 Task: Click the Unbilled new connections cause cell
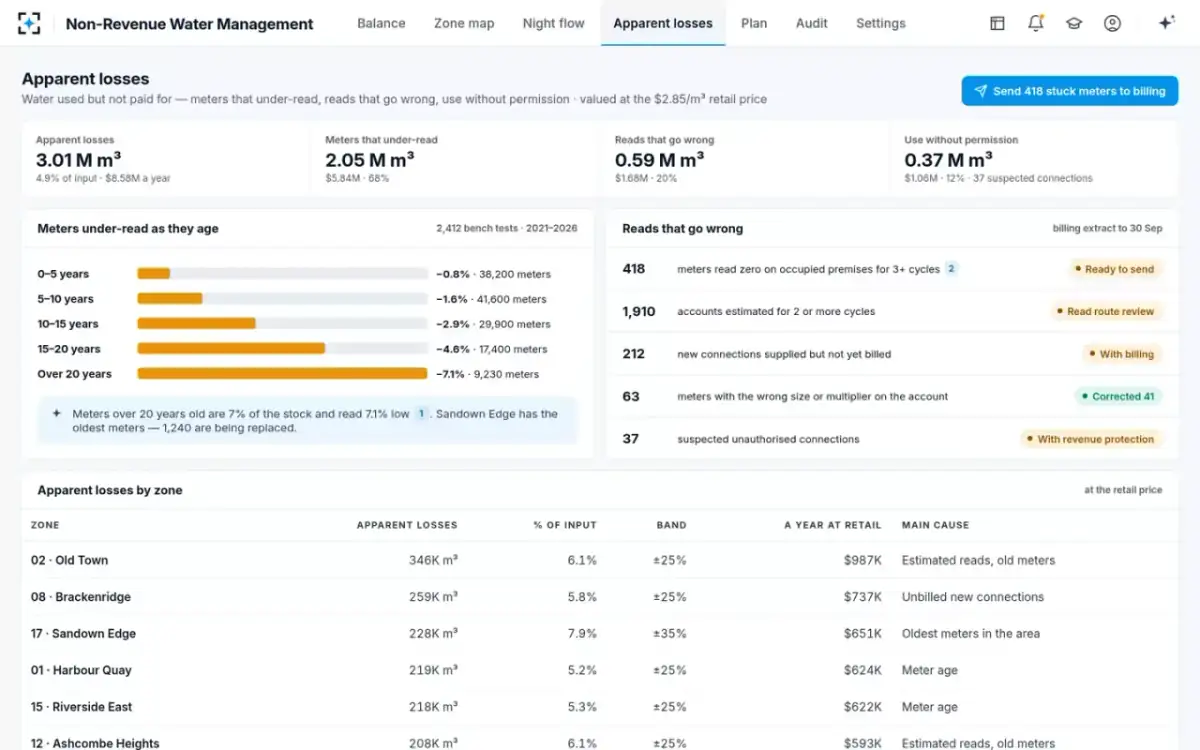973,597
